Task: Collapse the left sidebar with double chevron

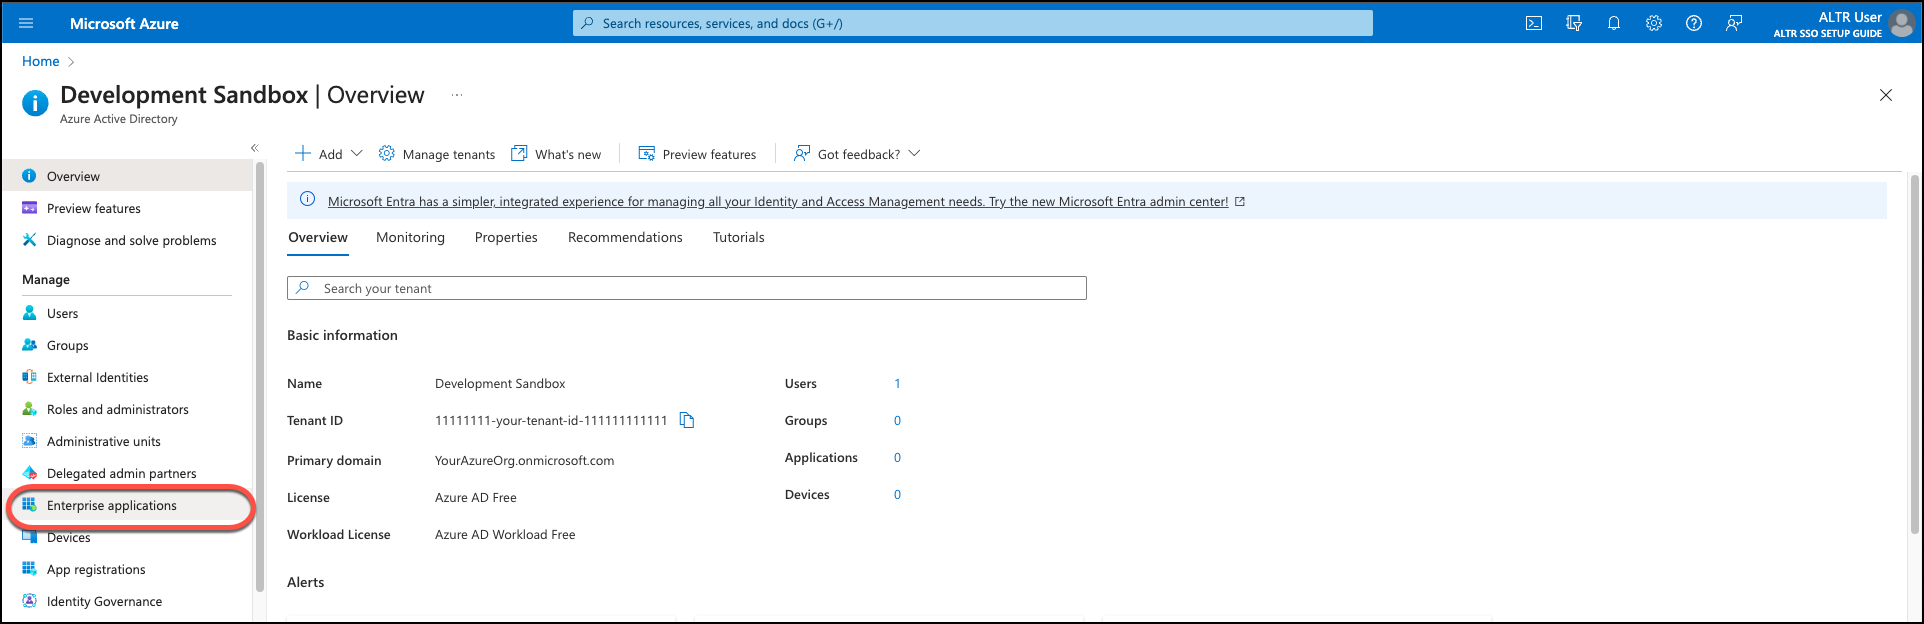Action: [x=254, y=148]
